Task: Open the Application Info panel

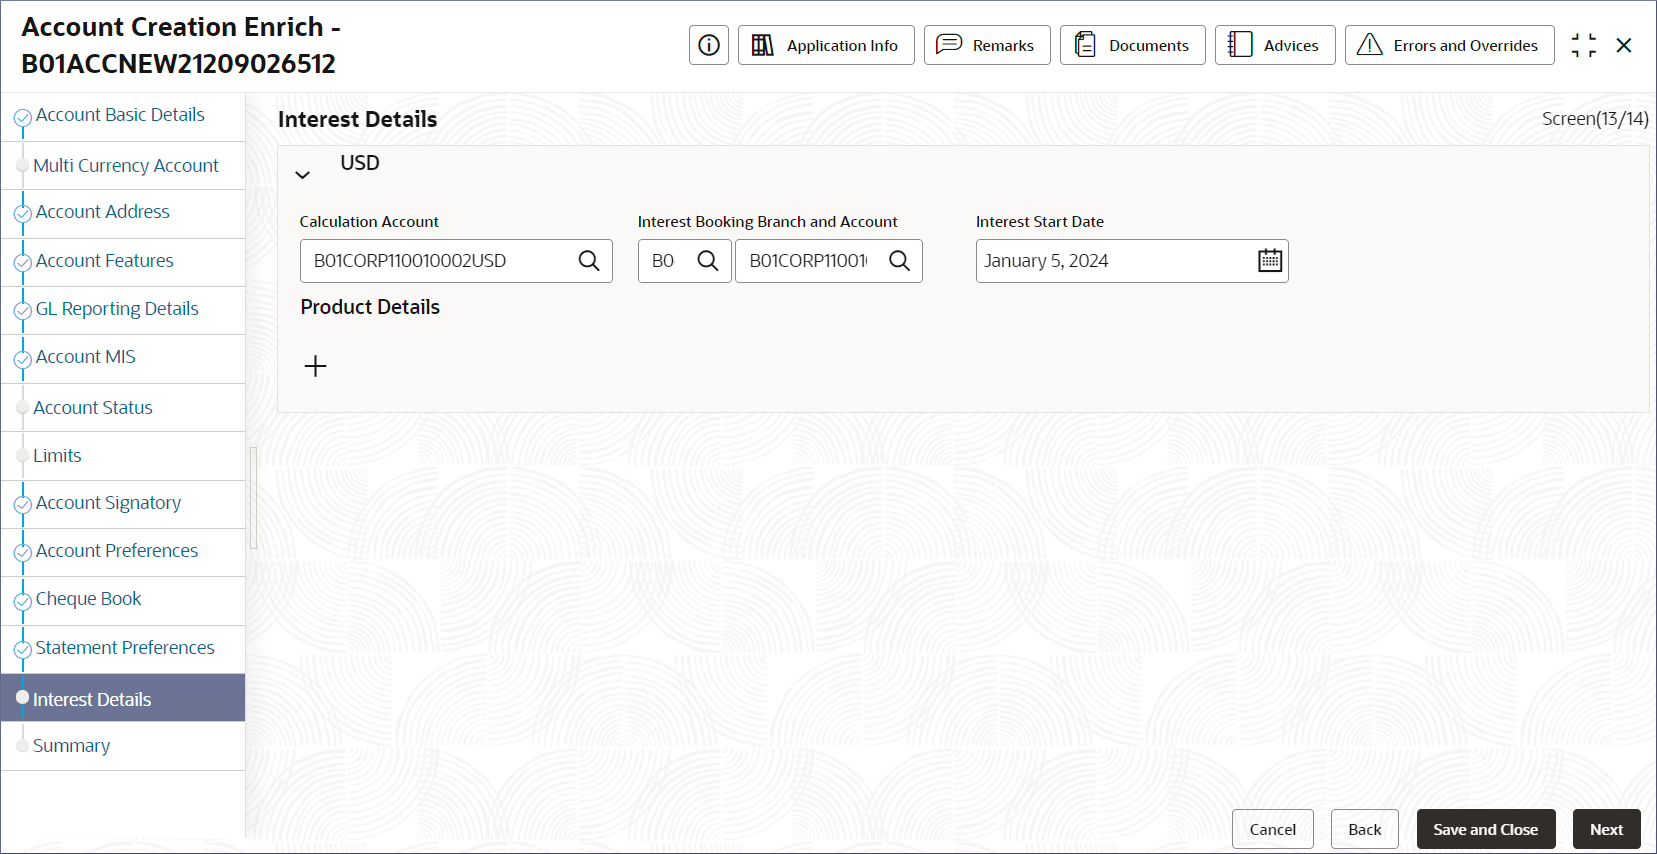Action: point(826,45)
